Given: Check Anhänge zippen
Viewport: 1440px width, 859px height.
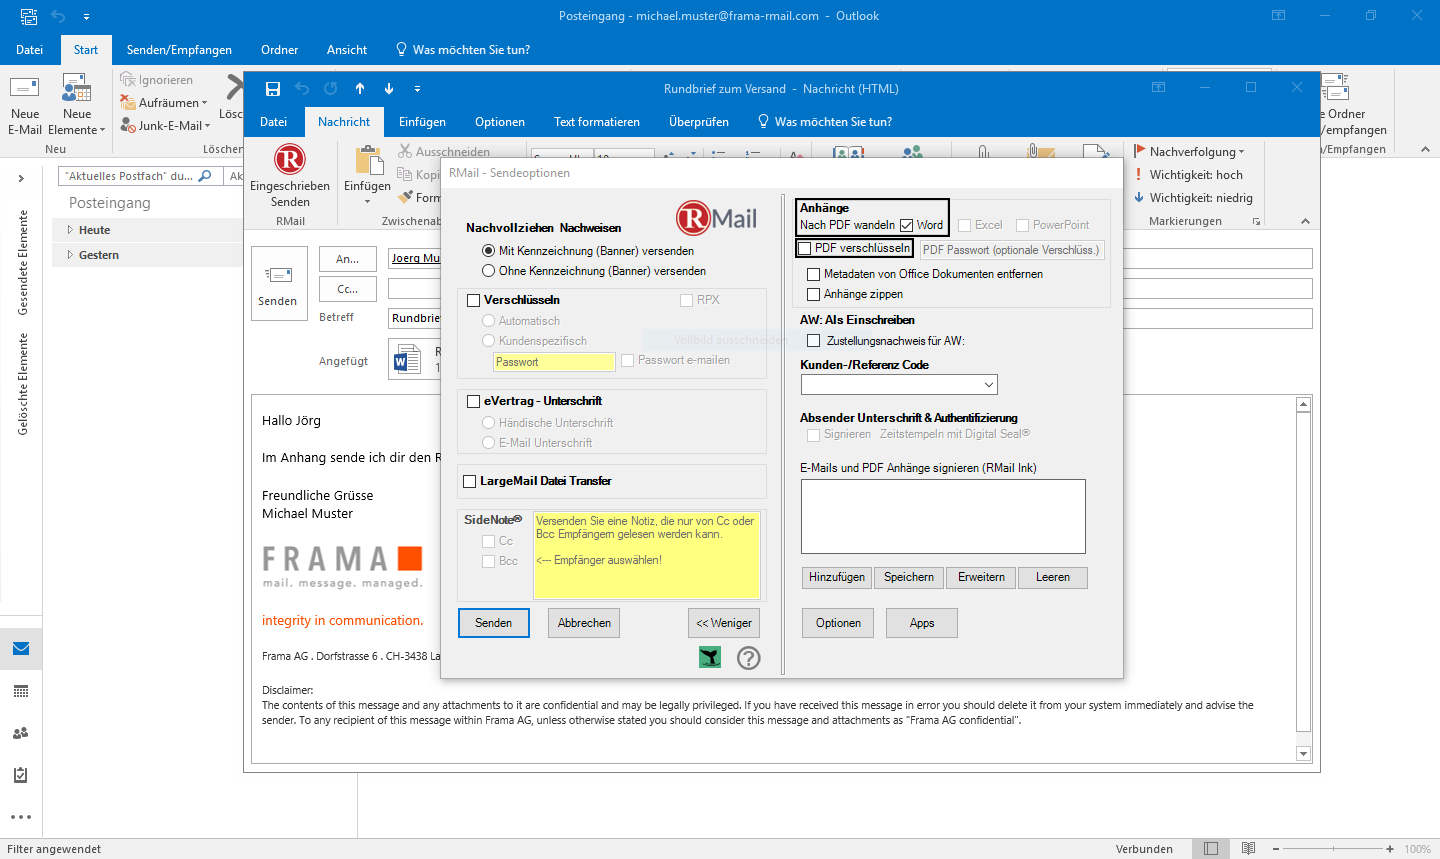Looking at the screenshot, I should tap(814, 294).
